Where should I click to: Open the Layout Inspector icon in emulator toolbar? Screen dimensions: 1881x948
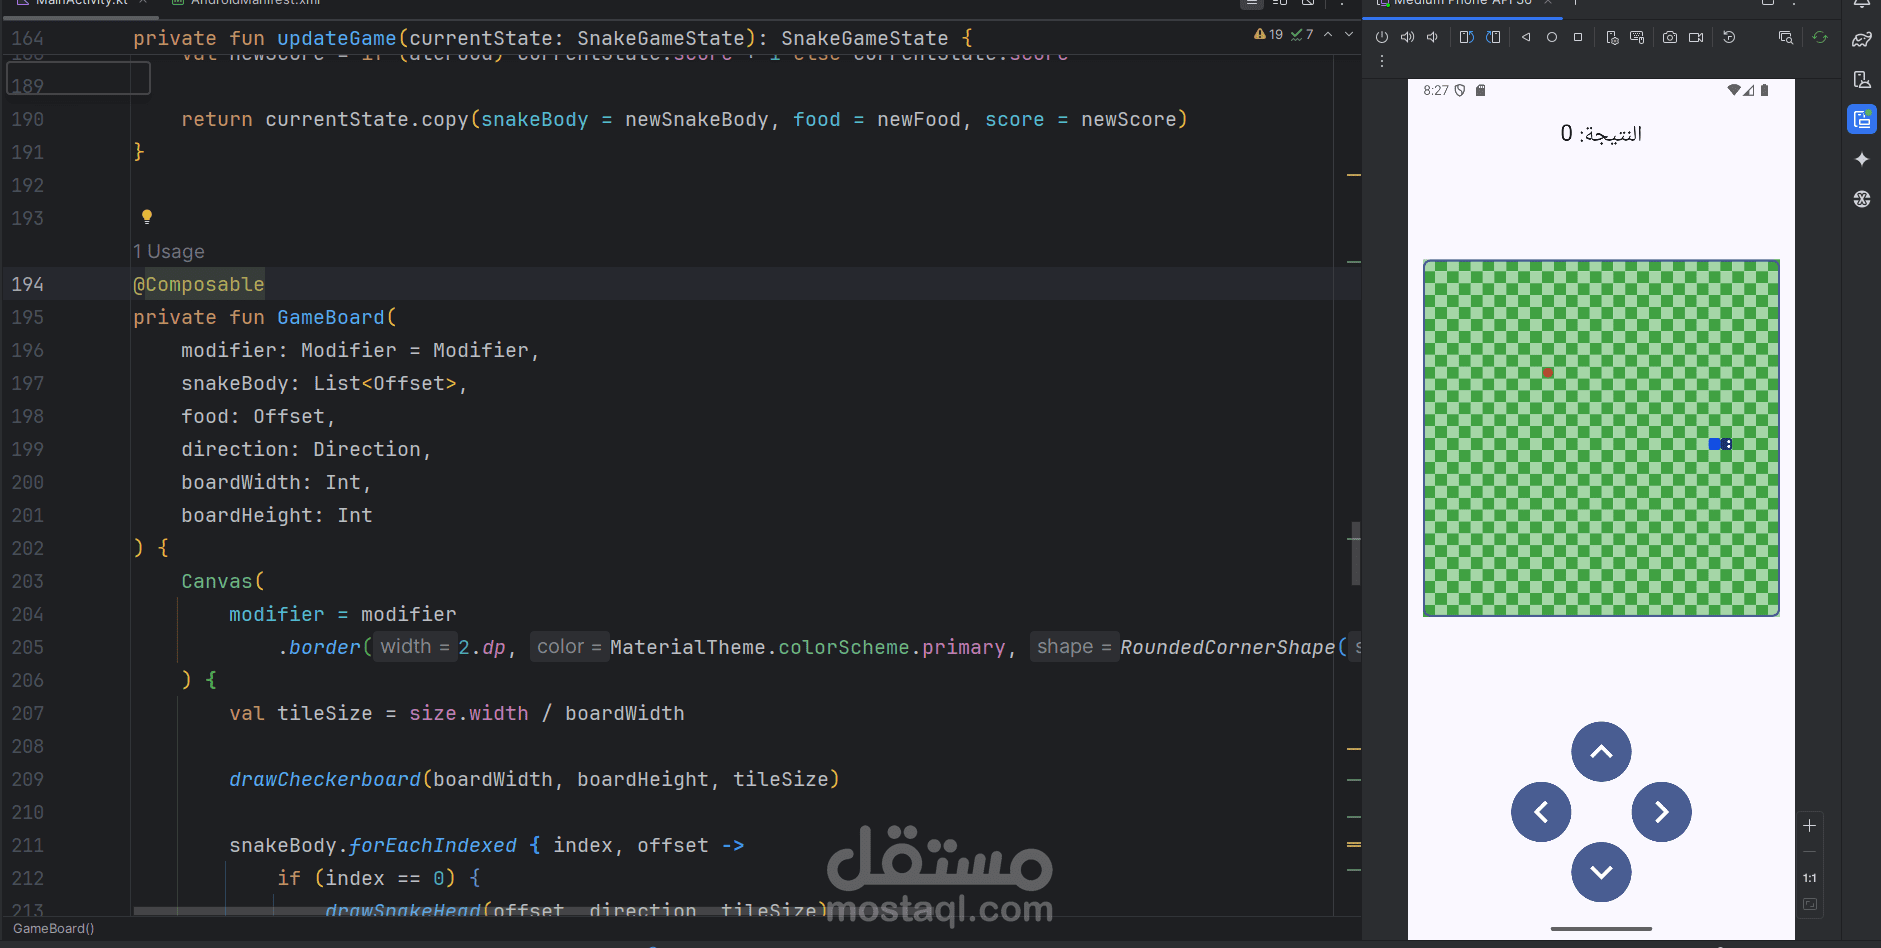[x=1786, y=37]
